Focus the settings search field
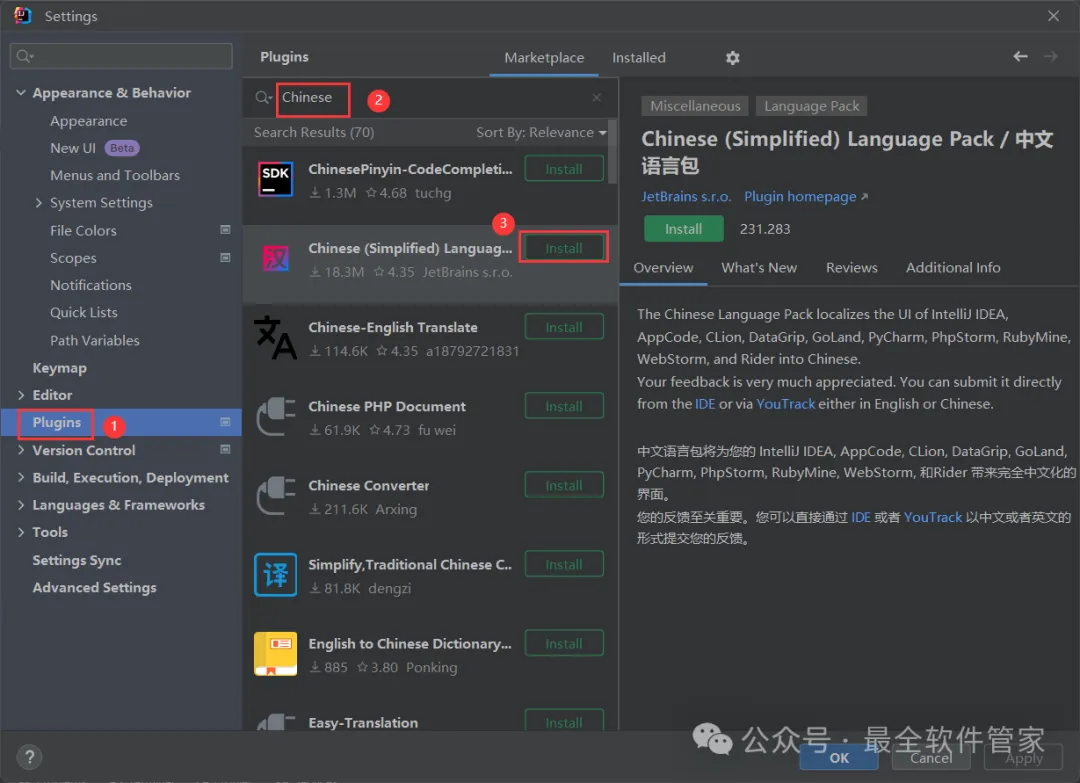Viewport: 1080px width, 783px height. 121,56
